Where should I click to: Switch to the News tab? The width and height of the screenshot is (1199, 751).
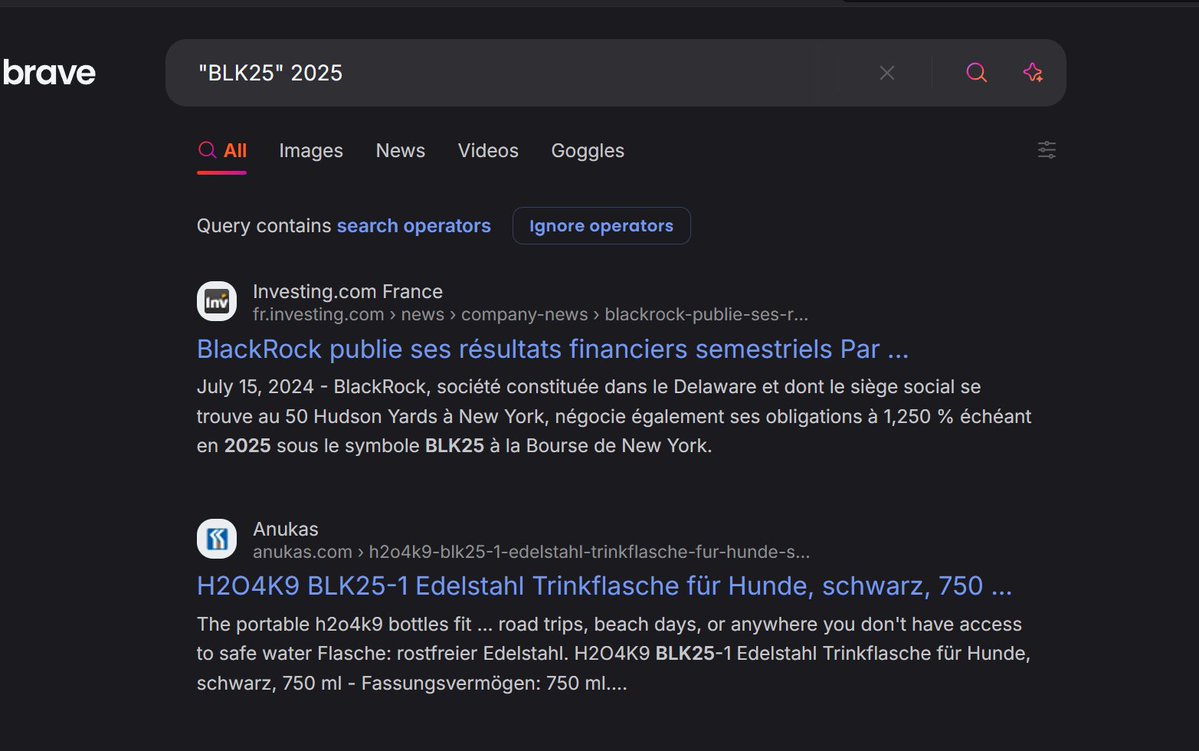click(400, 151)
